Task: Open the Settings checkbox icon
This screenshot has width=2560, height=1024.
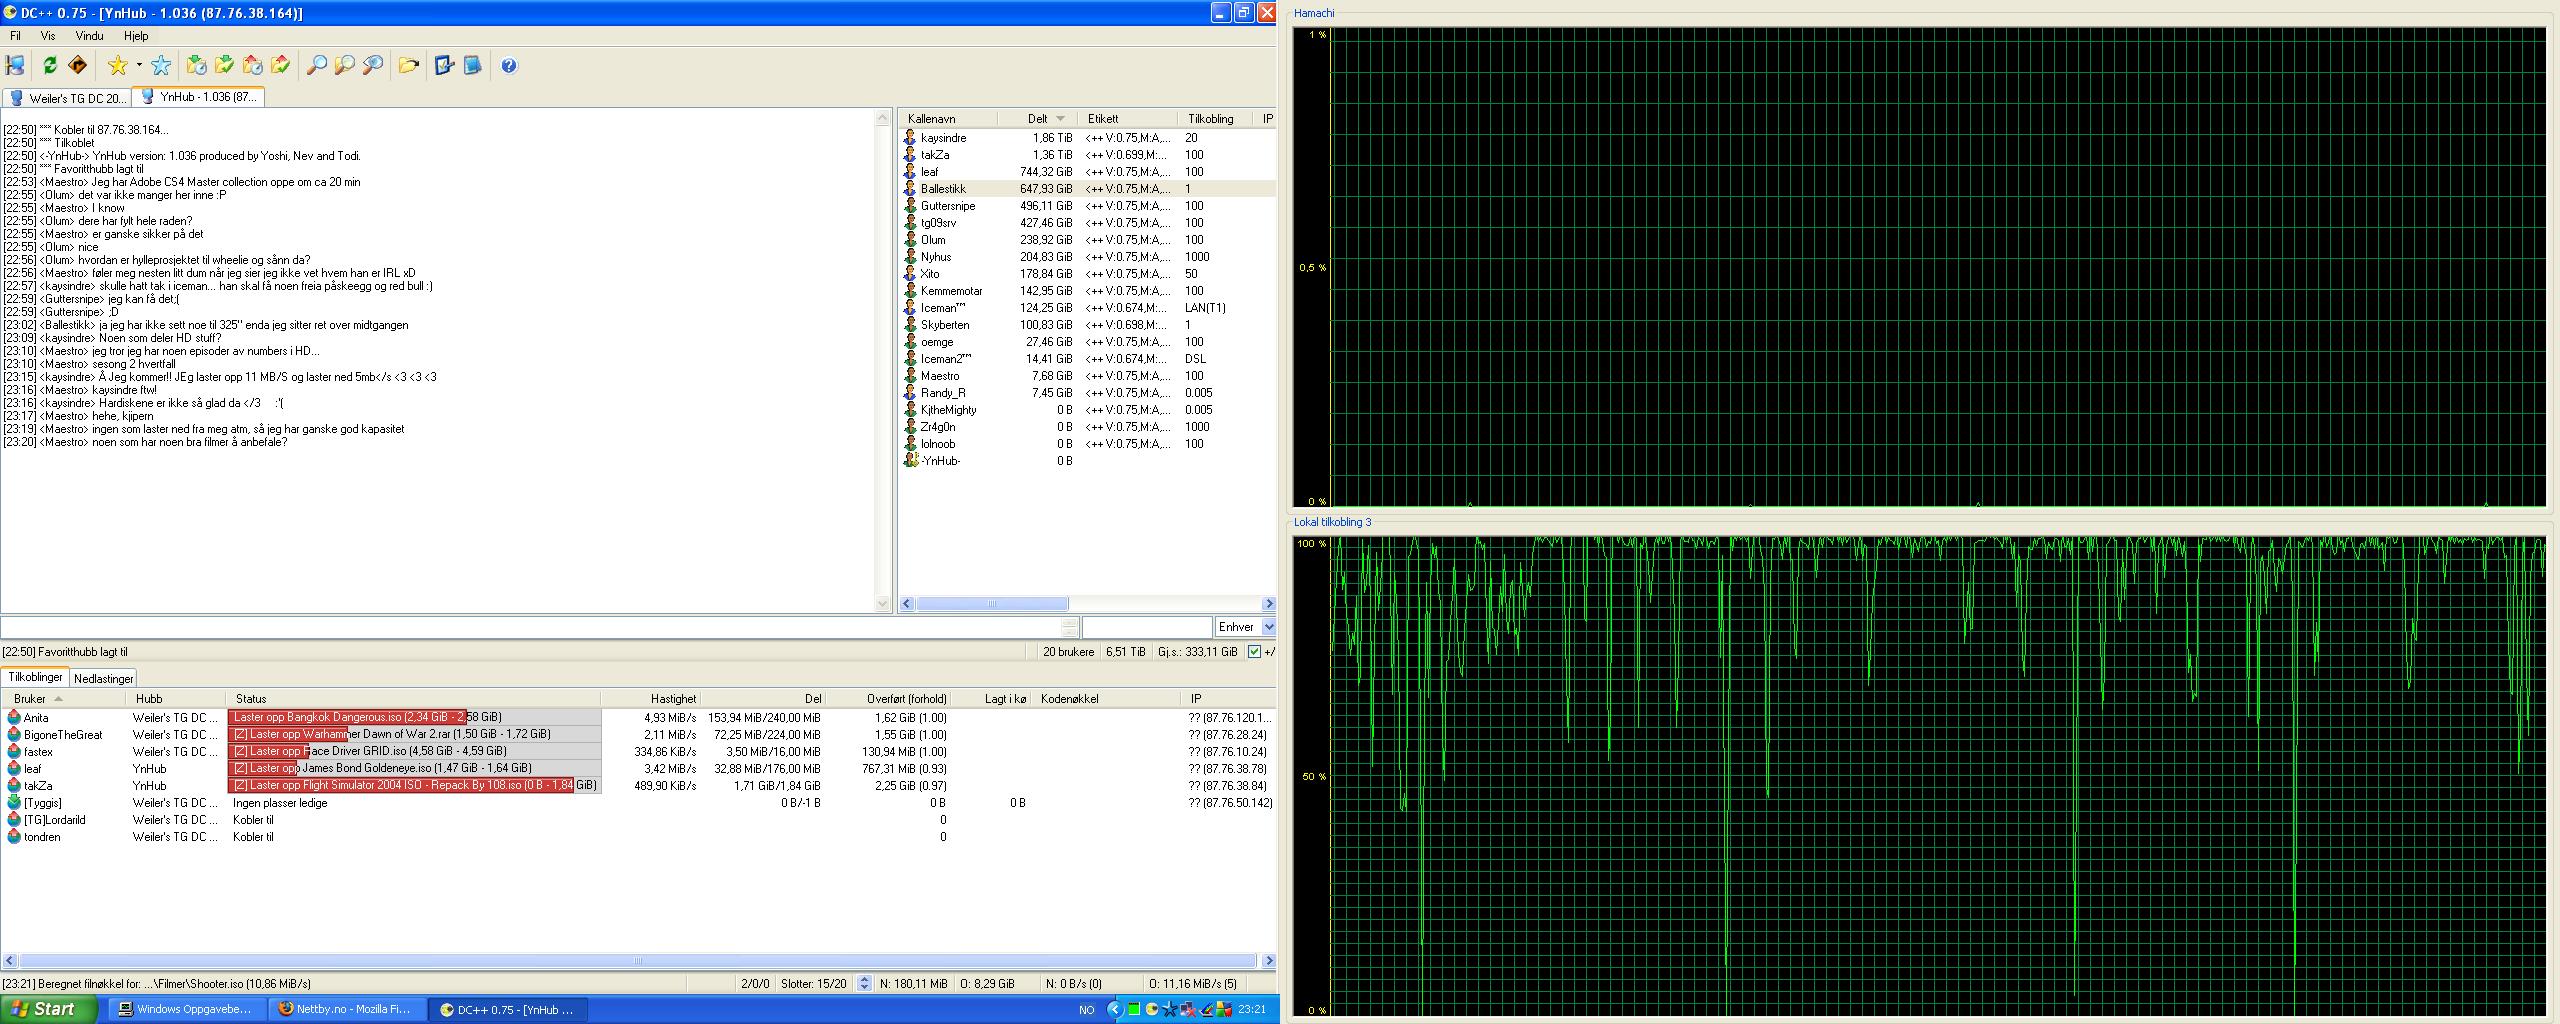Action: tap(444, 66)
